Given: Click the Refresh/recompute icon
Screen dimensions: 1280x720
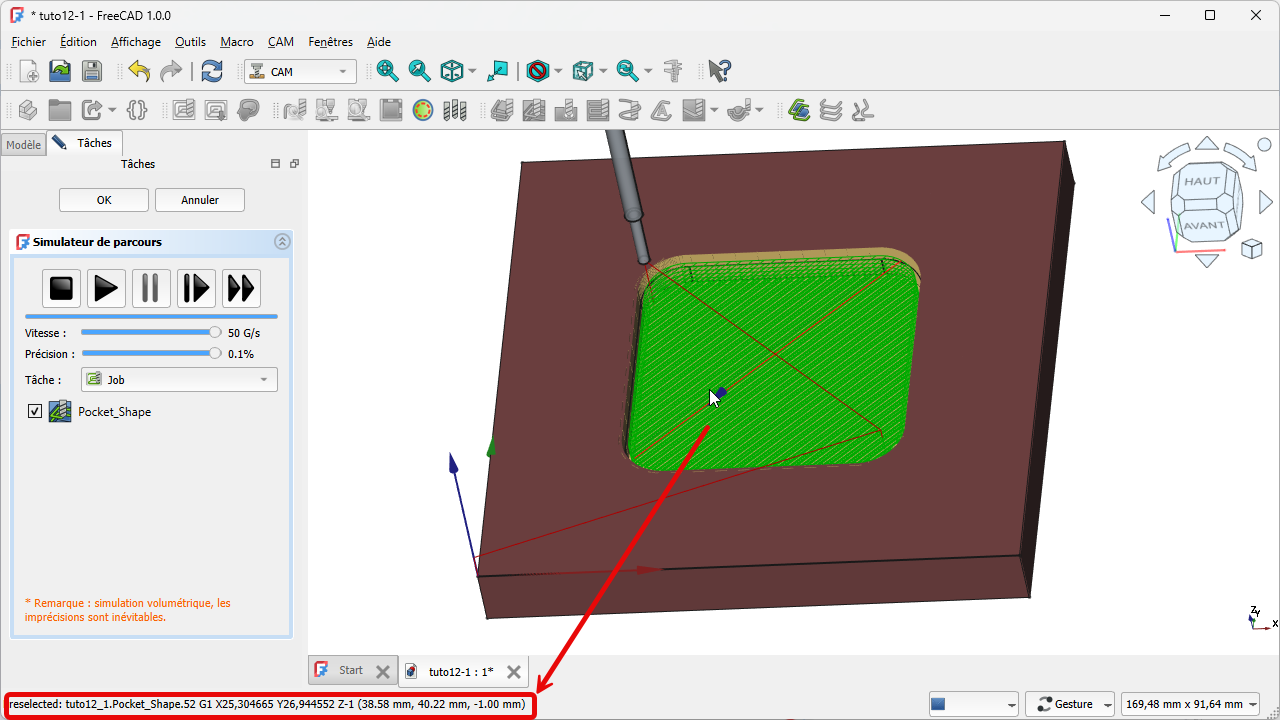Looking at the screenshot, I should [x=212, y=71].
